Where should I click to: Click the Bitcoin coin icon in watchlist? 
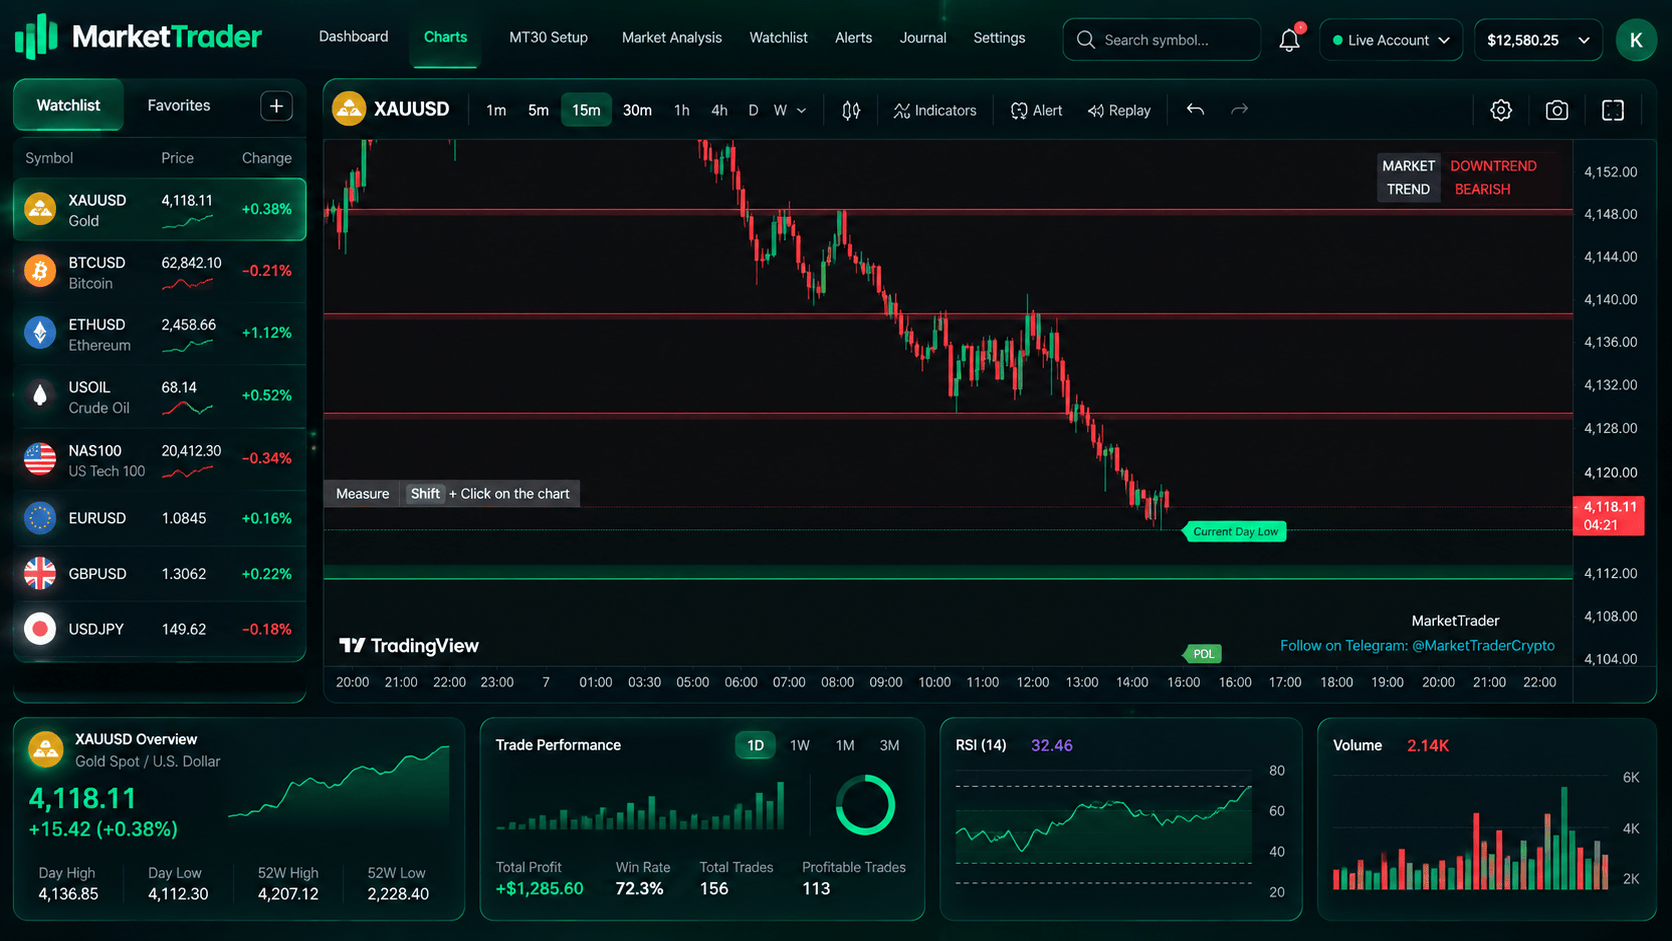click(40, 271)
